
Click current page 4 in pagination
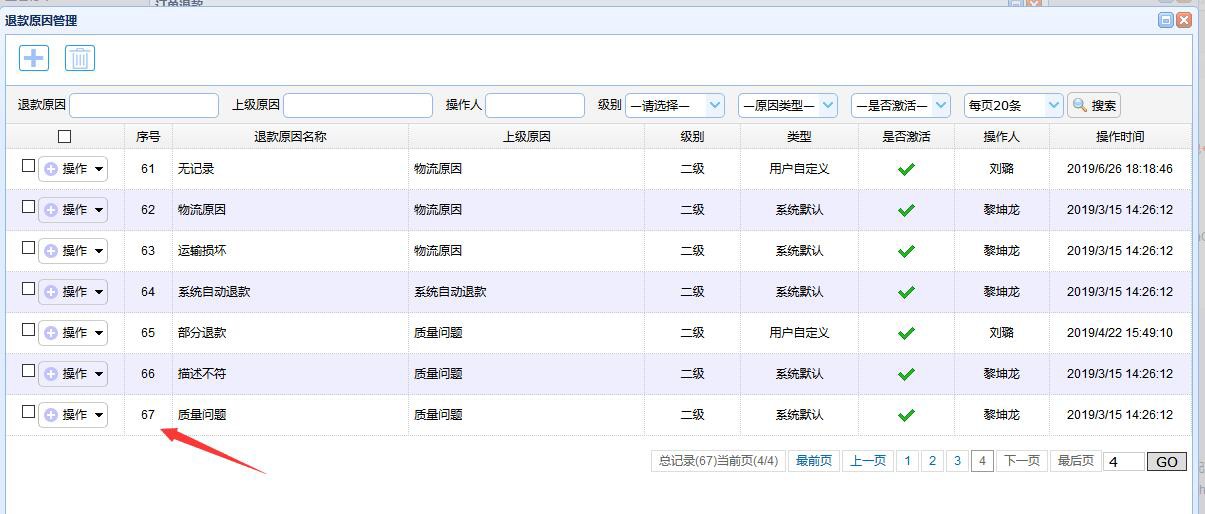982,461
